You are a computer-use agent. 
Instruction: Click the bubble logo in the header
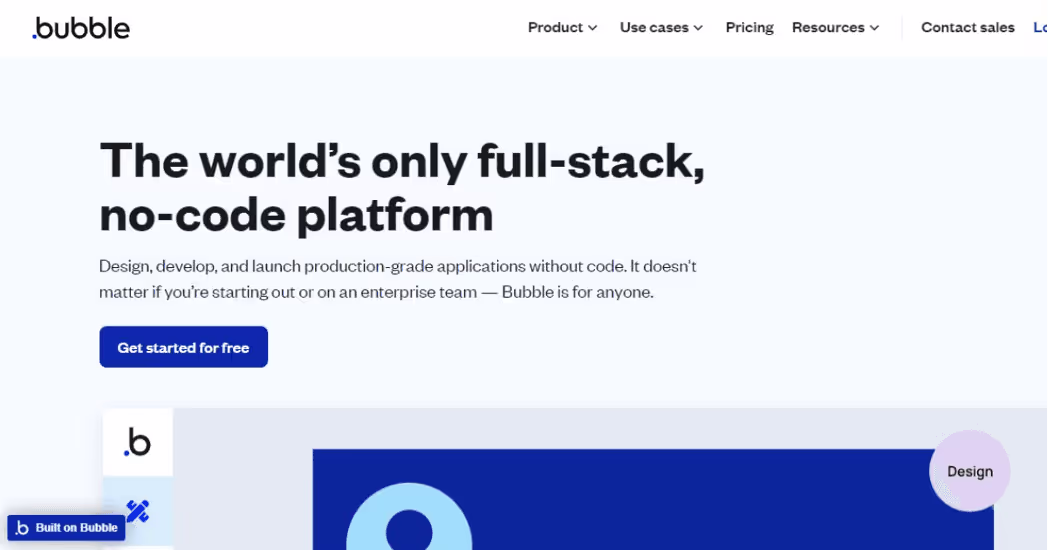[81, 28]
